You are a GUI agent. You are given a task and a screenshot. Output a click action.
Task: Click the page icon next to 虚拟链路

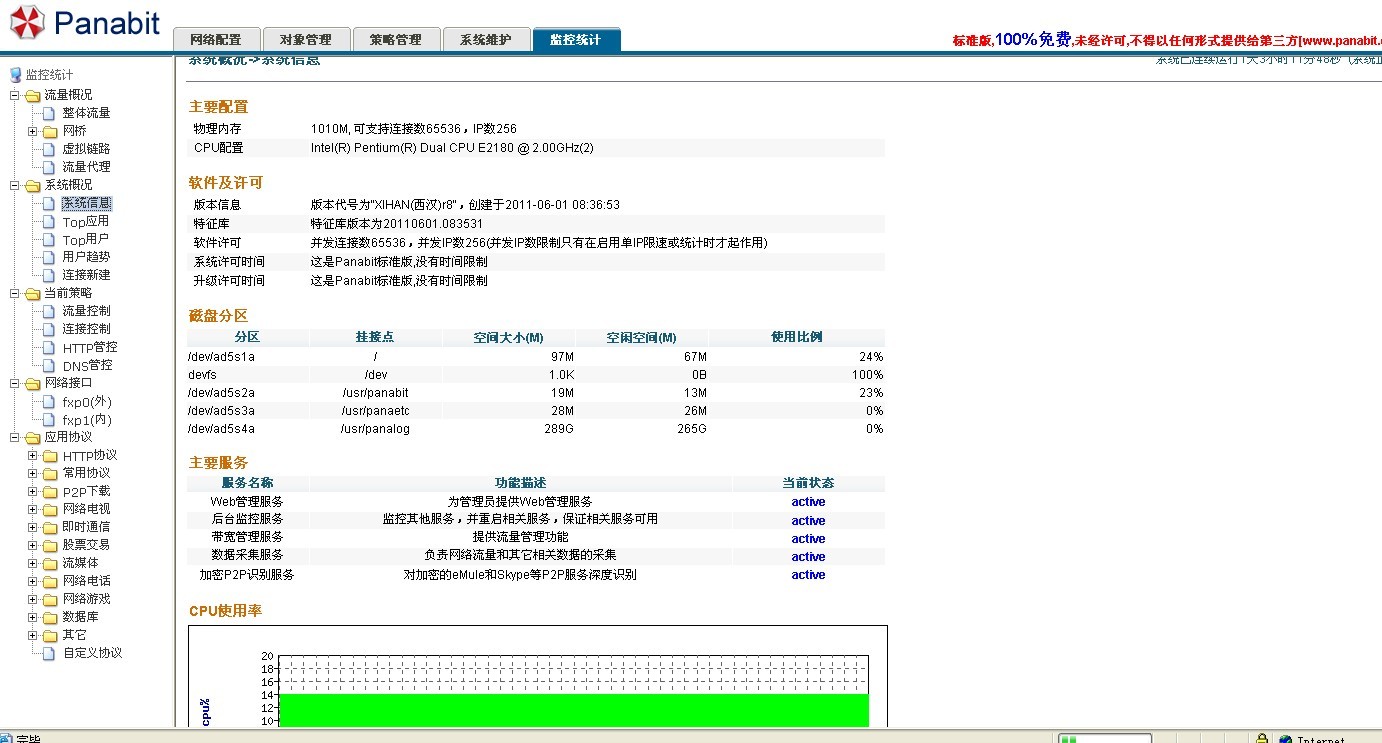pos(49,149)
